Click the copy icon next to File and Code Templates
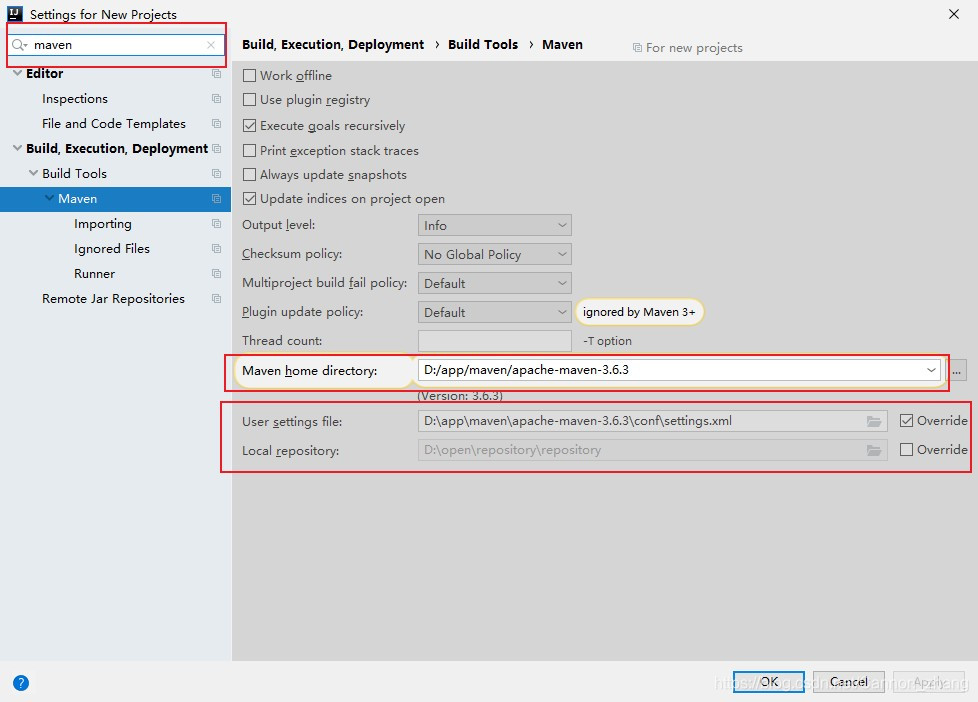This screenshot has height=702, width=978. click(216, 124)
